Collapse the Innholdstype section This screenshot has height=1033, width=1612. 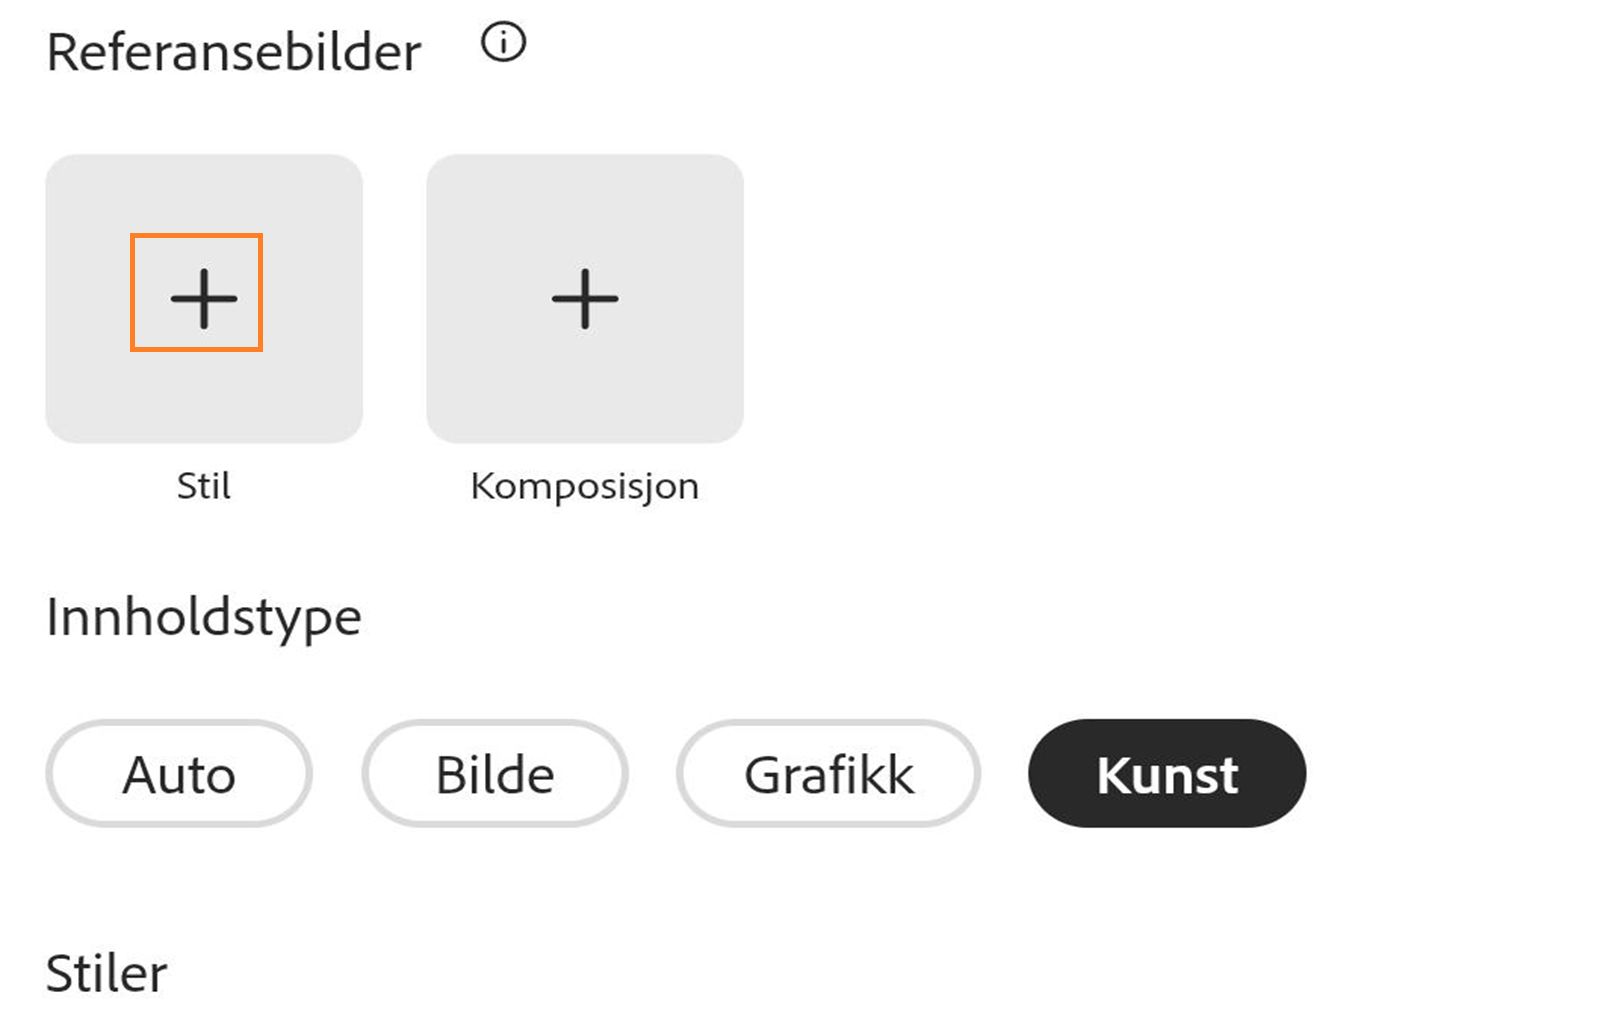(x=204, y=616)
